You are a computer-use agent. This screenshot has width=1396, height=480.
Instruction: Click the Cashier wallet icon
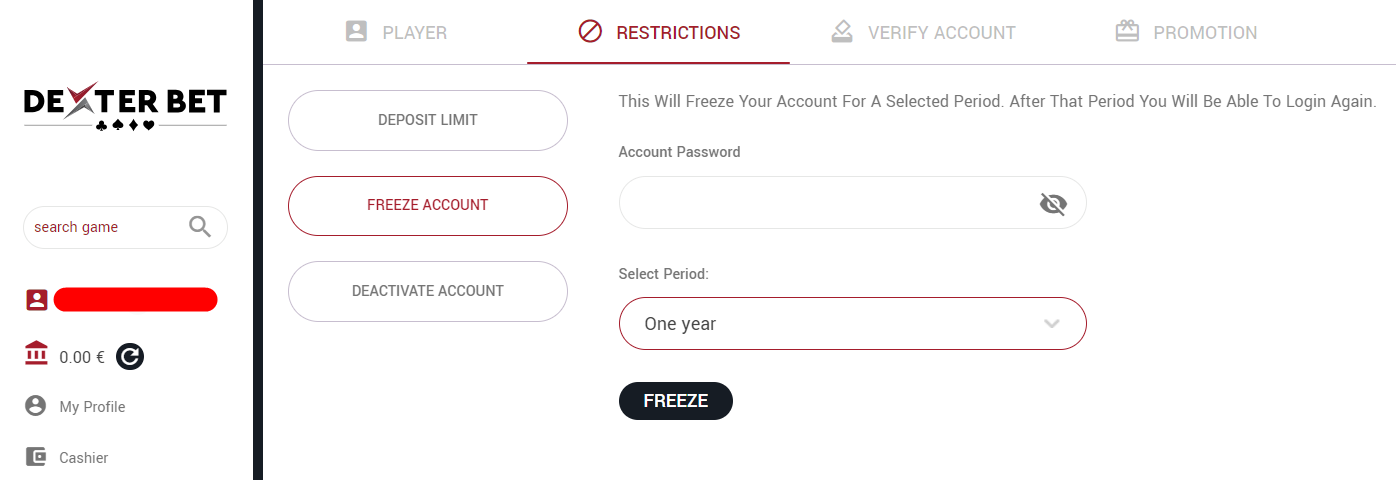pos(36,457)
